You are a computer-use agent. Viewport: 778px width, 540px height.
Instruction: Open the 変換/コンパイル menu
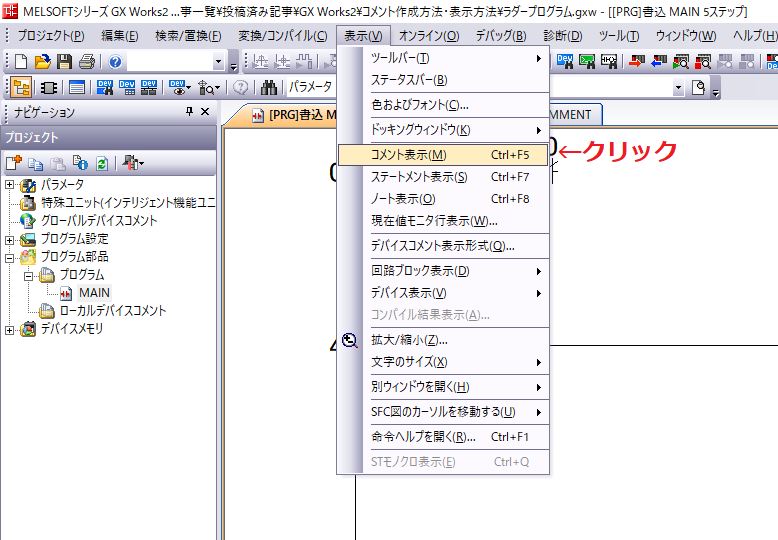click(283, 36)
